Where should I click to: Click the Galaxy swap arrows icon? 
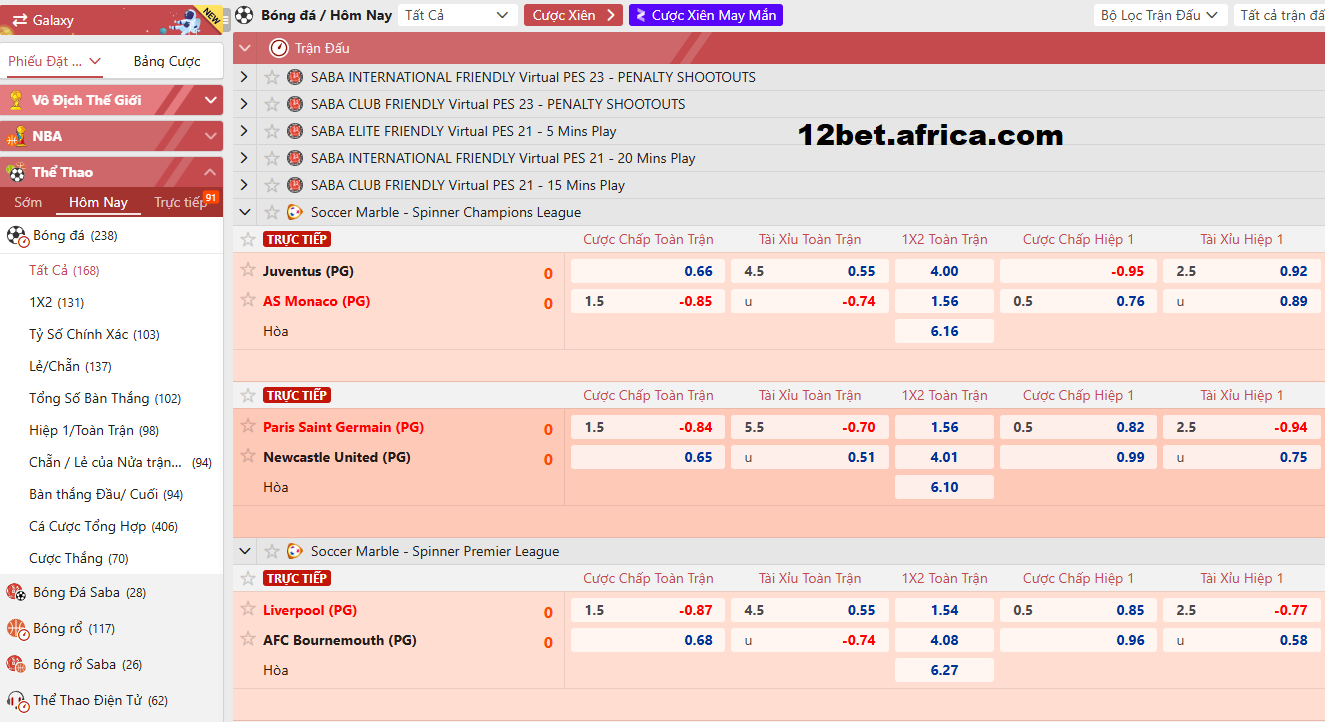[21, 20]
